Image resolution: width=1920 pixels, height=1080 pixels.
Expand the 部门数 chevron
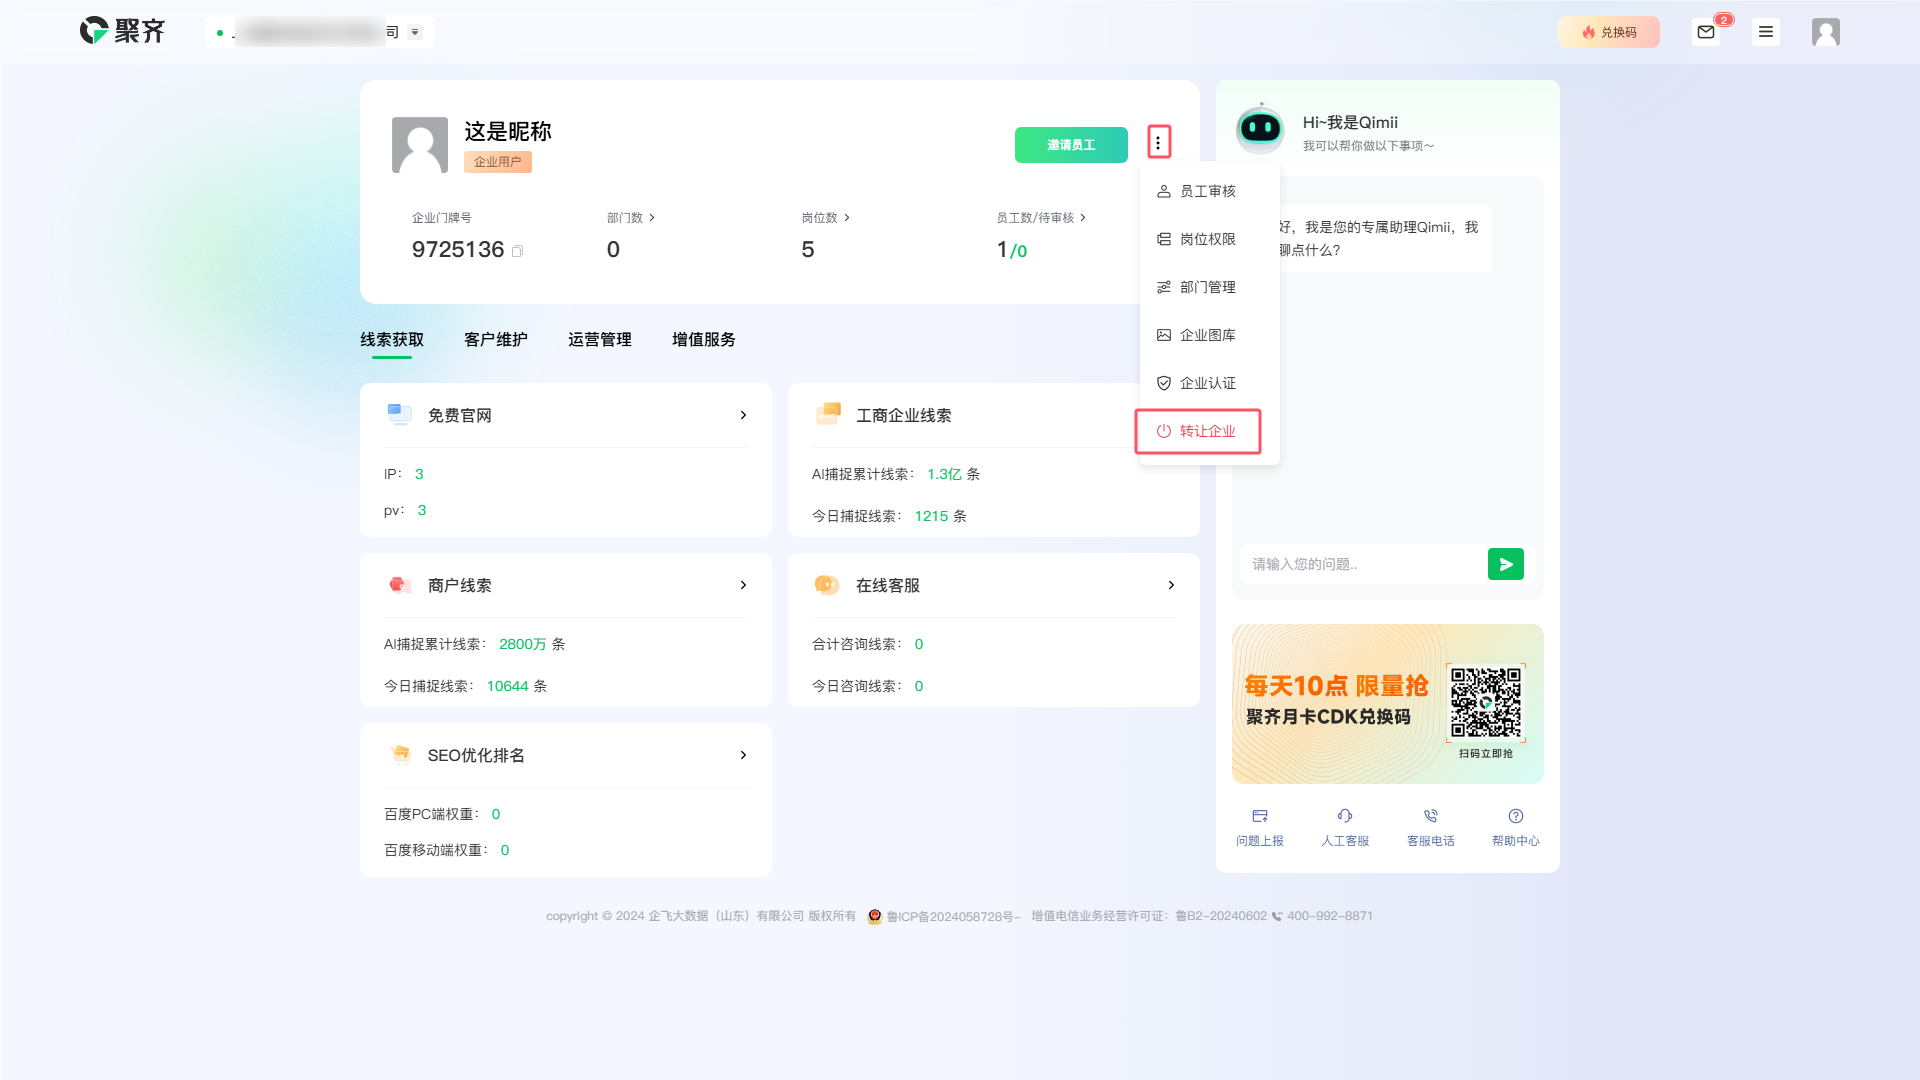click(x=652, y=217)
